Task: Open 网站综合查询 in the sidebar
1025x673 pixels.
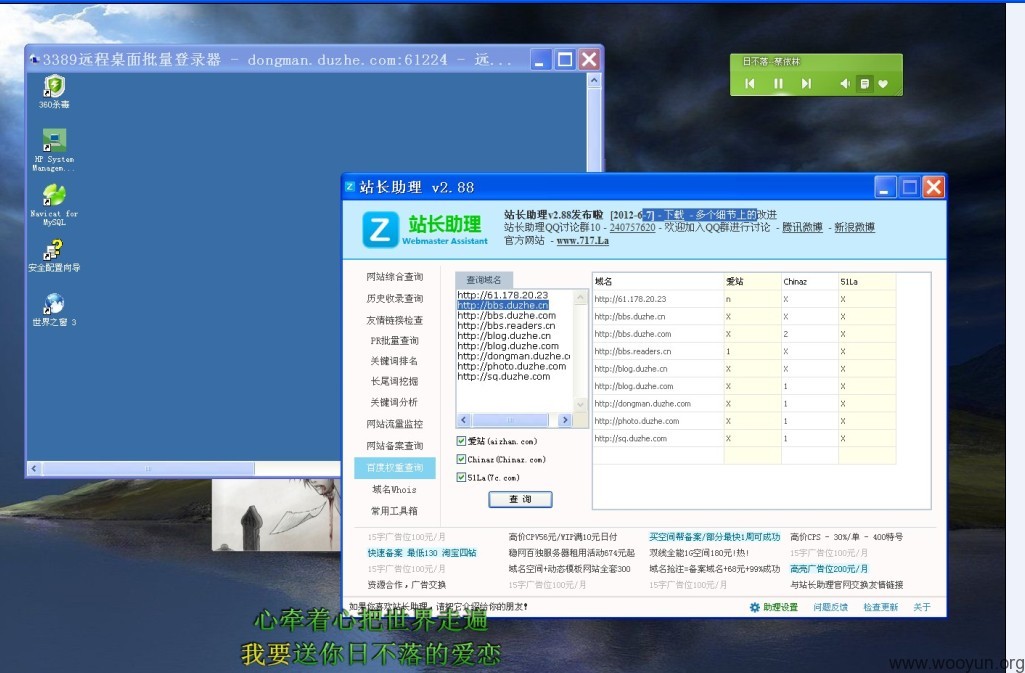Action: [x=395, y=276]
